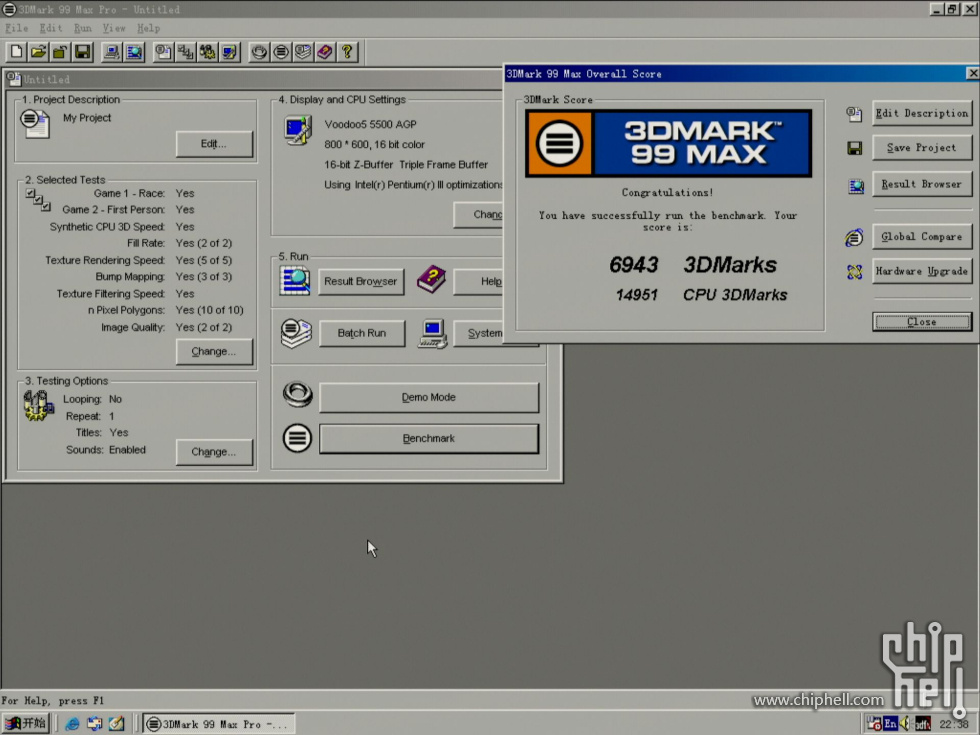Click the 3DMark 99 MAX logo banner
This screenshot has height=735, width=980.
pos(668,143)
